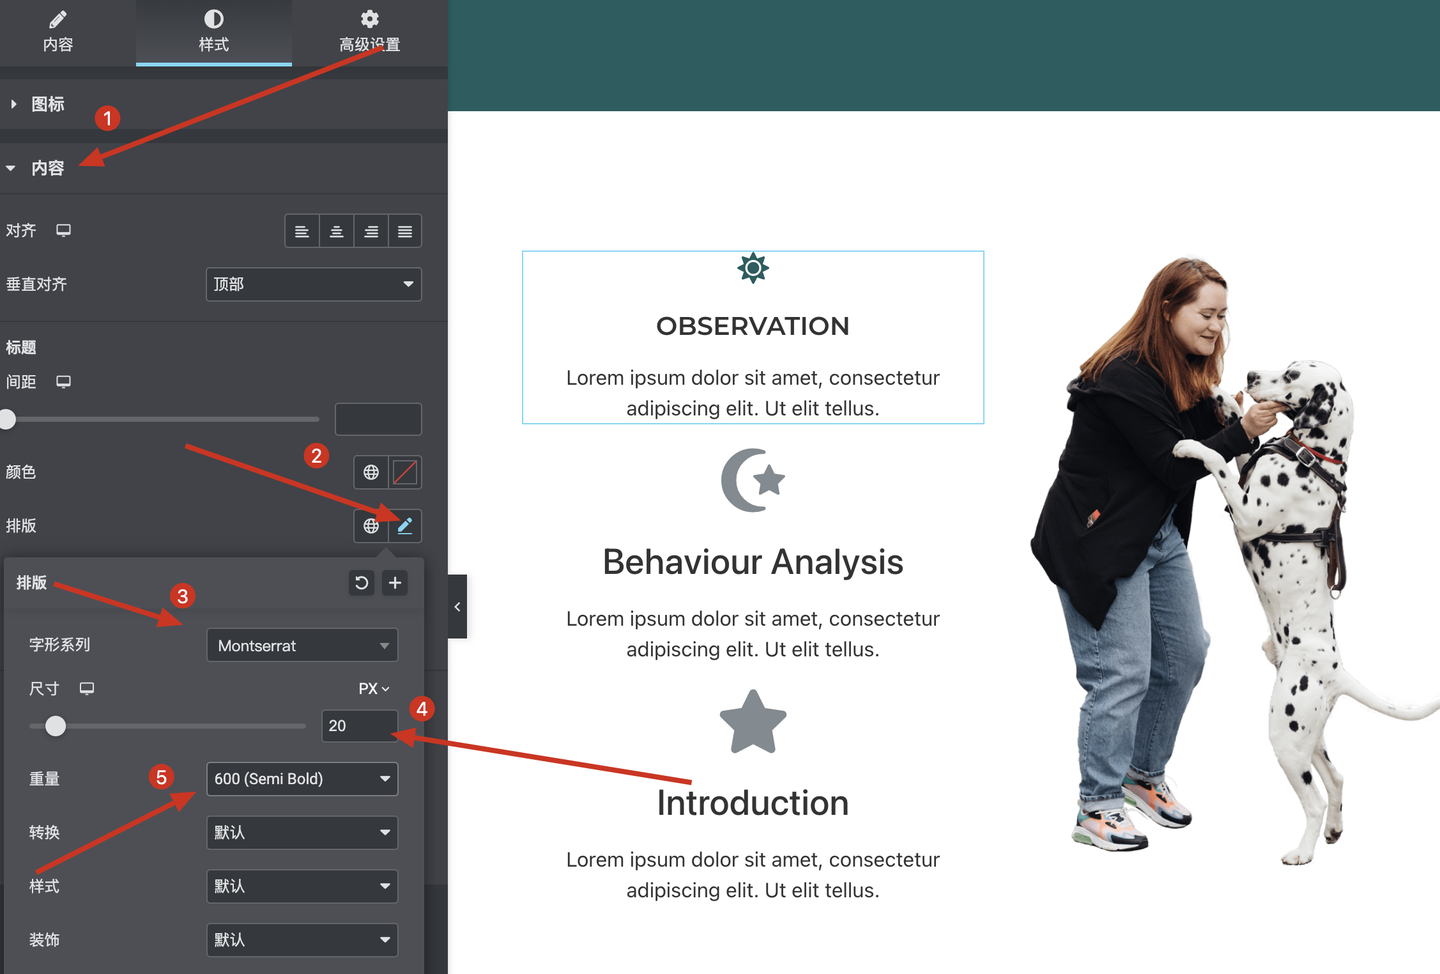1440x974 pixels.
Task: Select the Introduction heading
Action: 753,803
